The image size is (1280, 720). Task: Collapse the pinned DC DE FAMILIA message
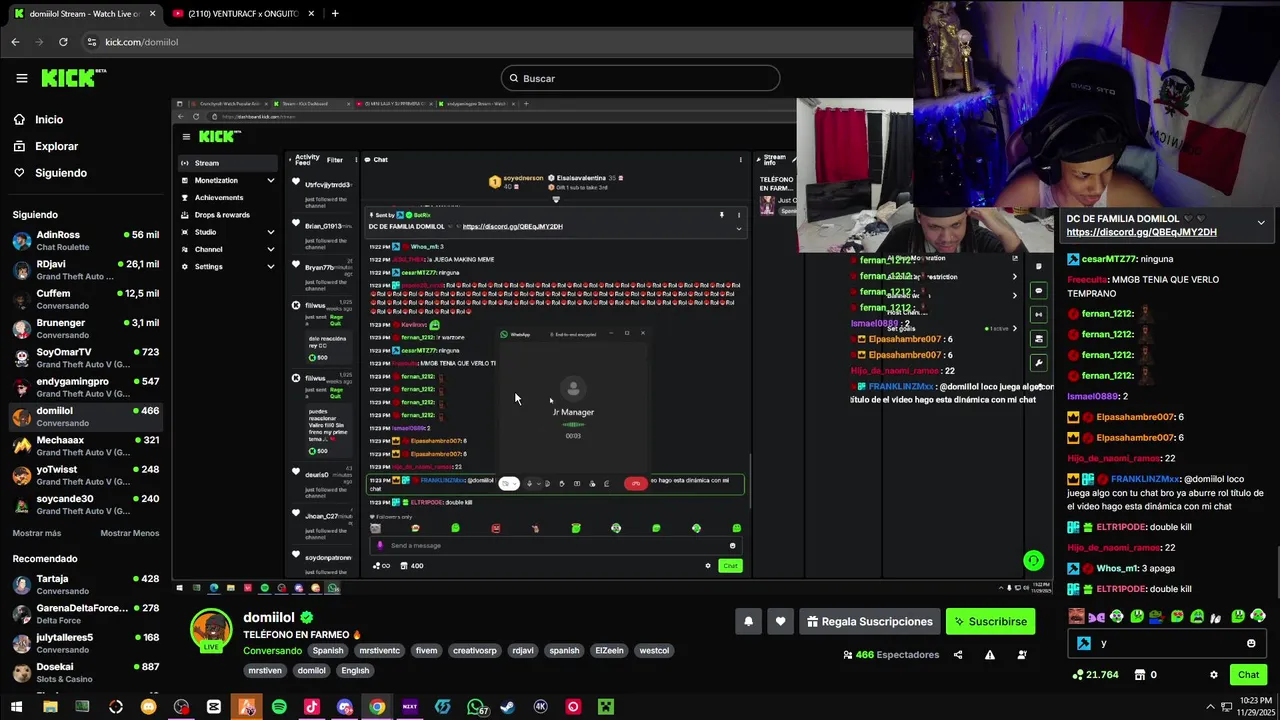1261,222
